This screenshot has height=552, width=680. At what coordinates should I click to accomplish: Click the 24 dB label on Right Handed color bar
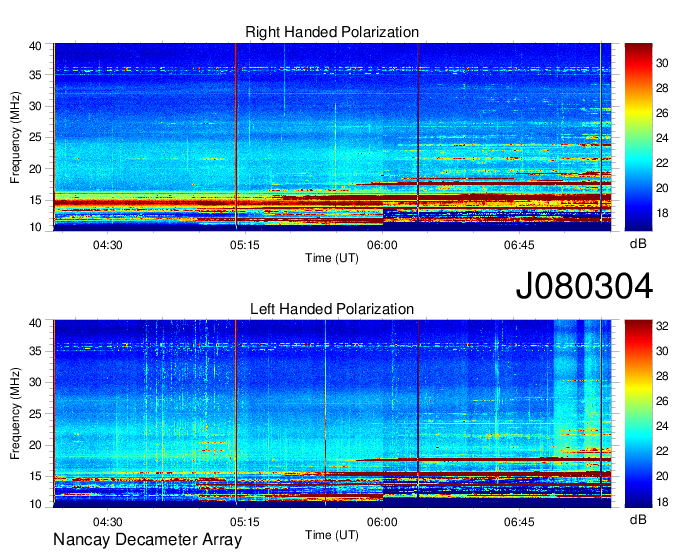pyautogui.click(x=662, y=138)
